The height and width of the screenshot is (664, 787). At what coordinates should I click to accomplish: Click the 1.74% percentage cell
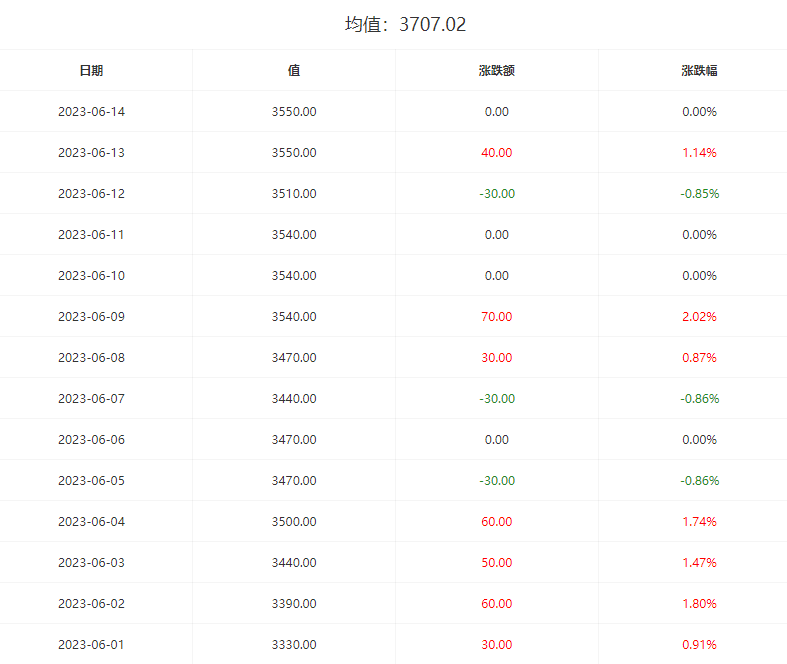pos(699,522)
